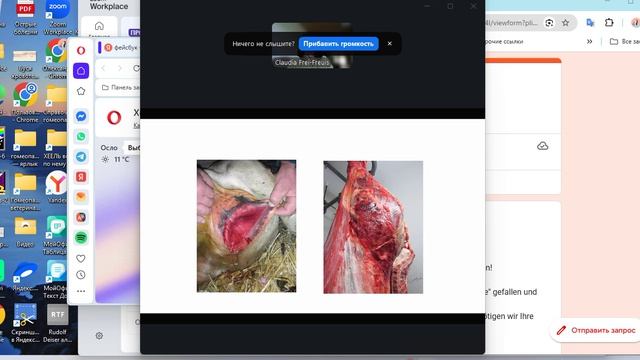
Task: Click the left shared image of the wound on straw
Action: click(x=247, y=226)
